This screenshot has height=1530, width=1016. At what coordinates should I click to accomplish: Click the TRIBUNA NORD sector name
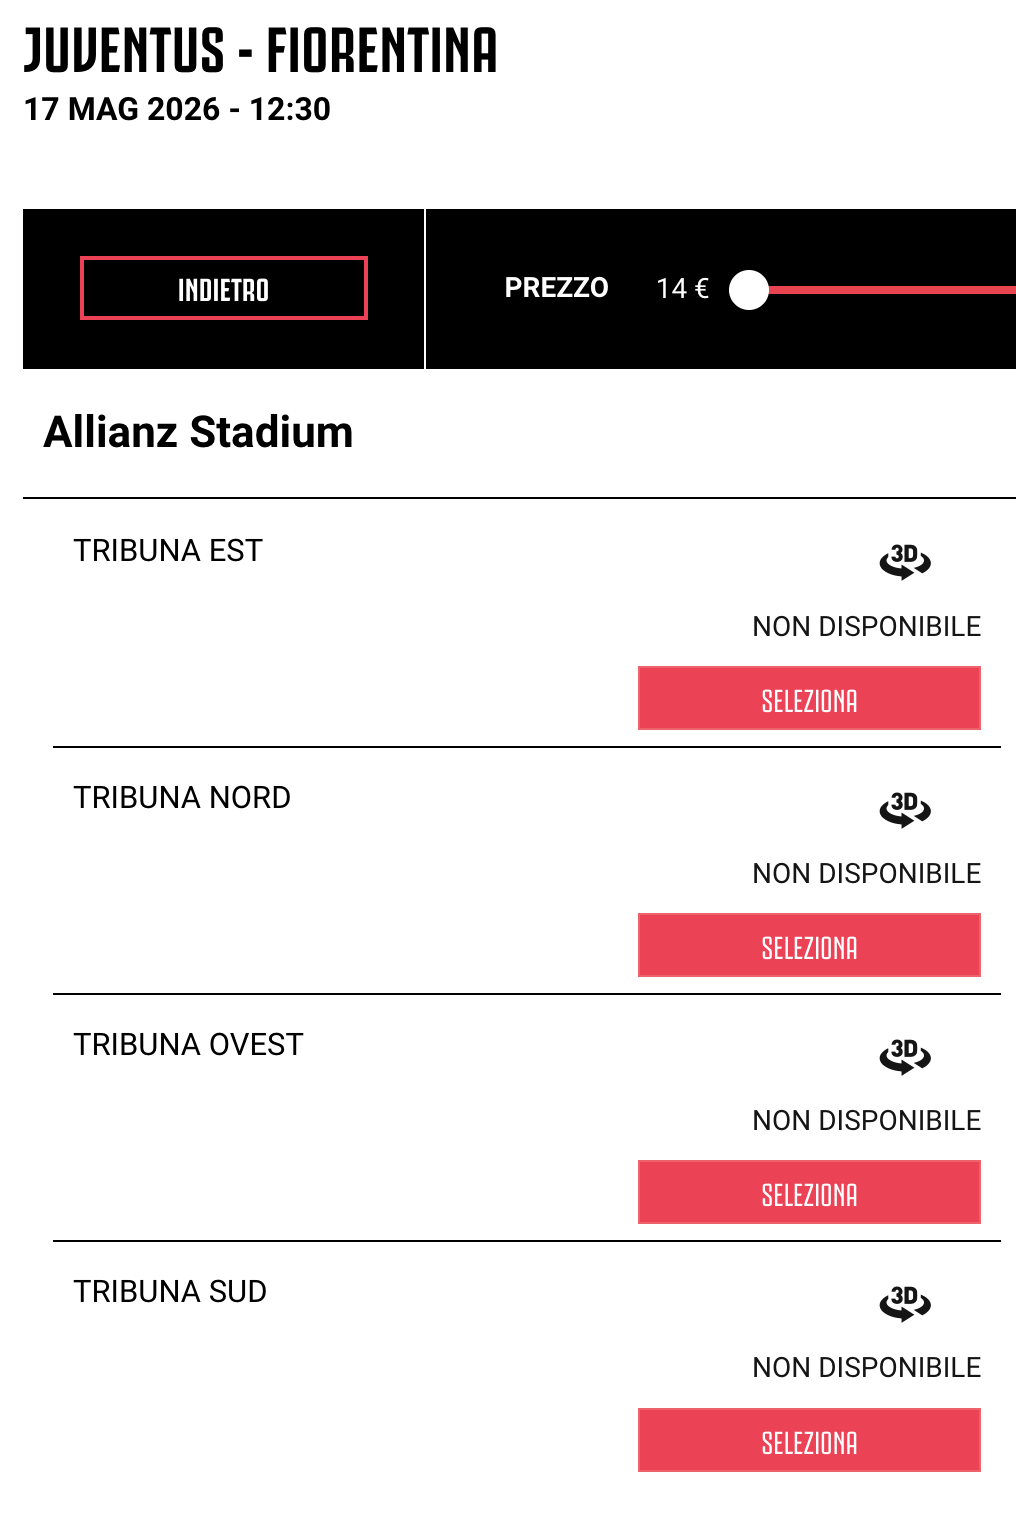182,798
